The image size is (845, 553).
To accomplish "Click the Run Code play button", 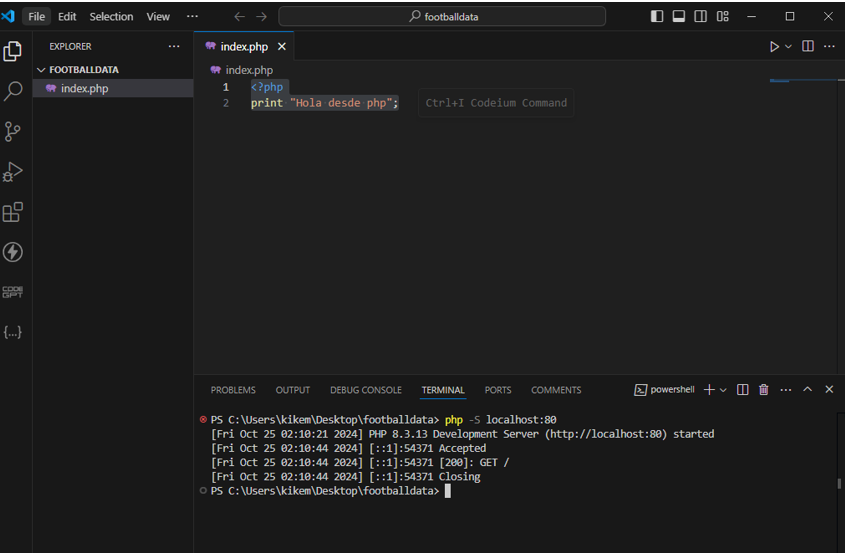I will [774, 47].
